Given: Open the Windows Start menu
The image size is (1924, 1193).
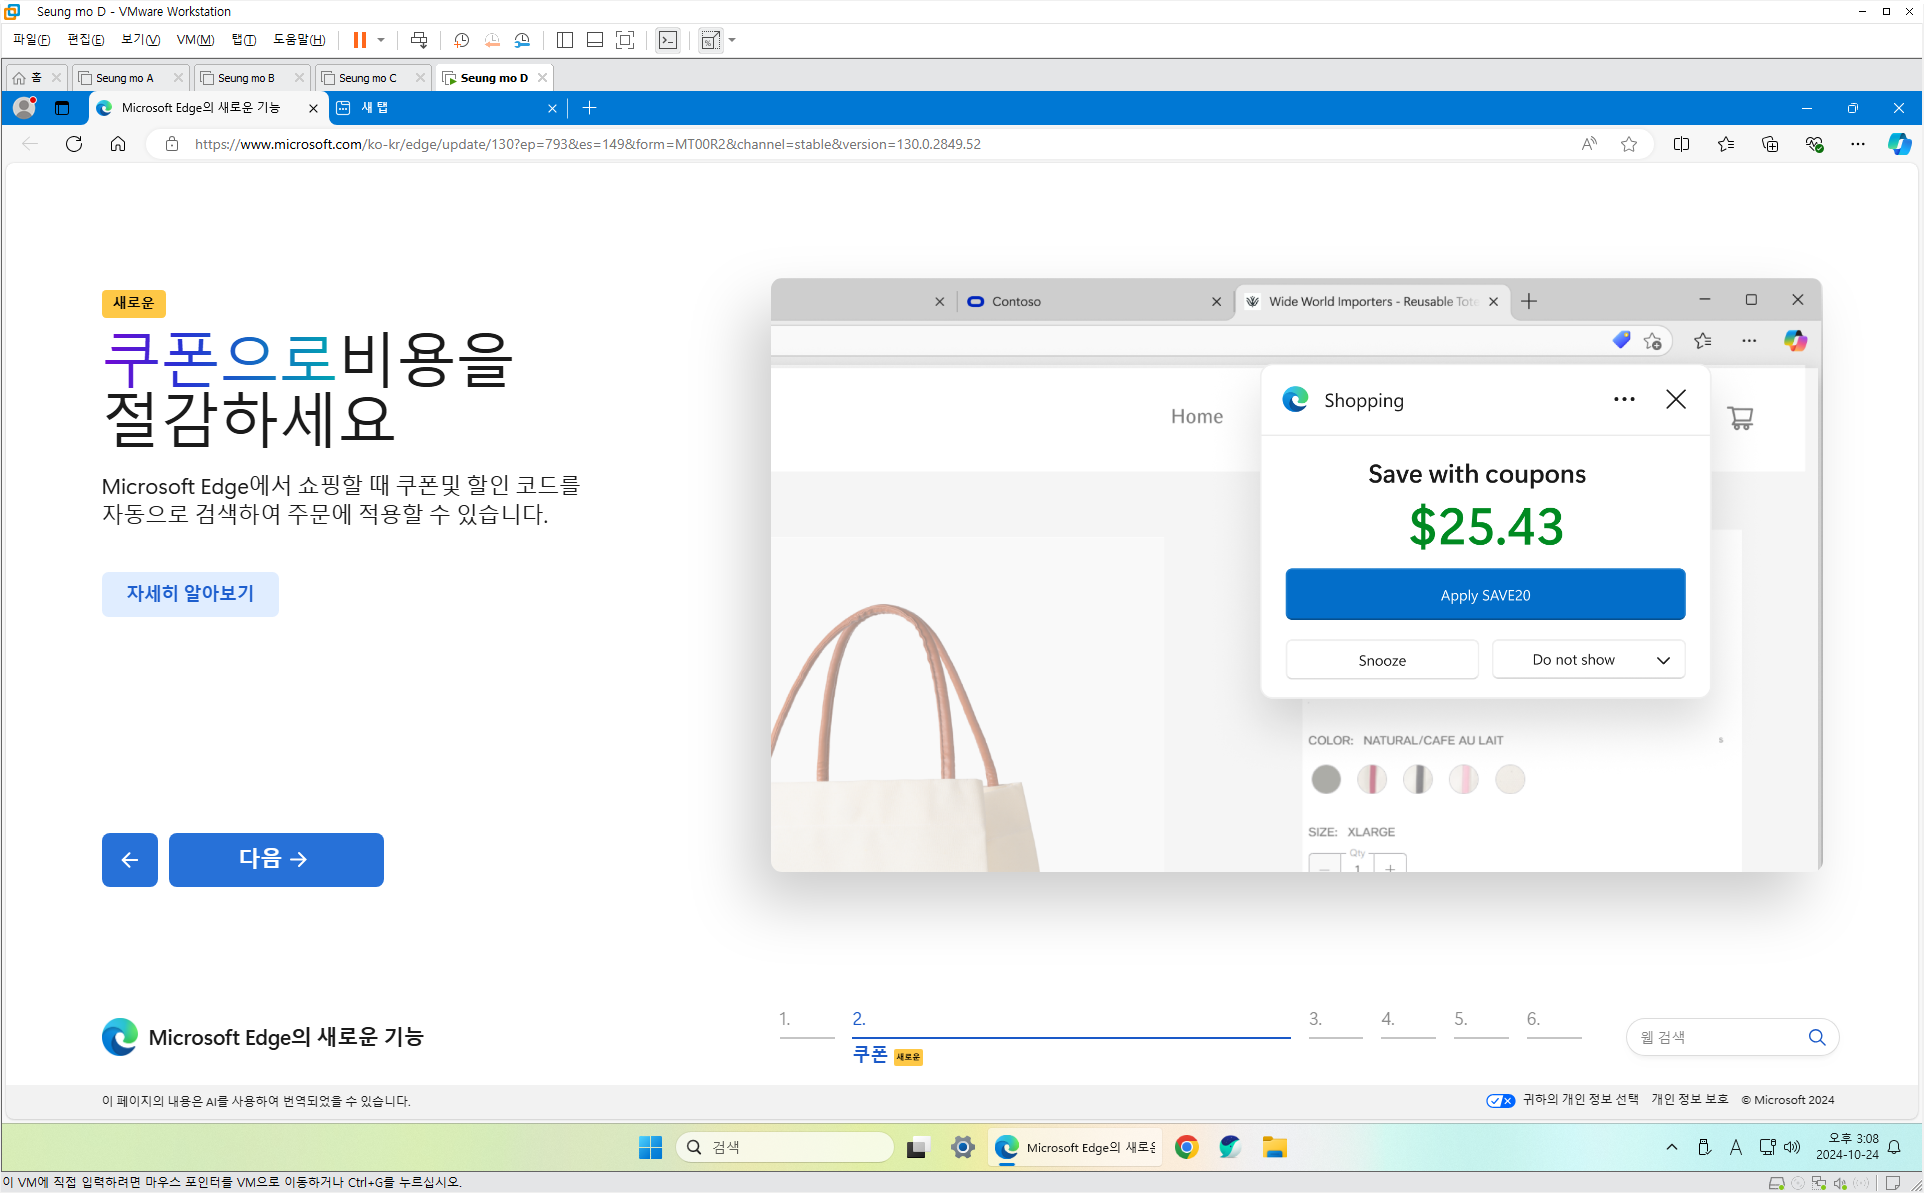Looking at the screenshot, I should [x=651, y=1147].
